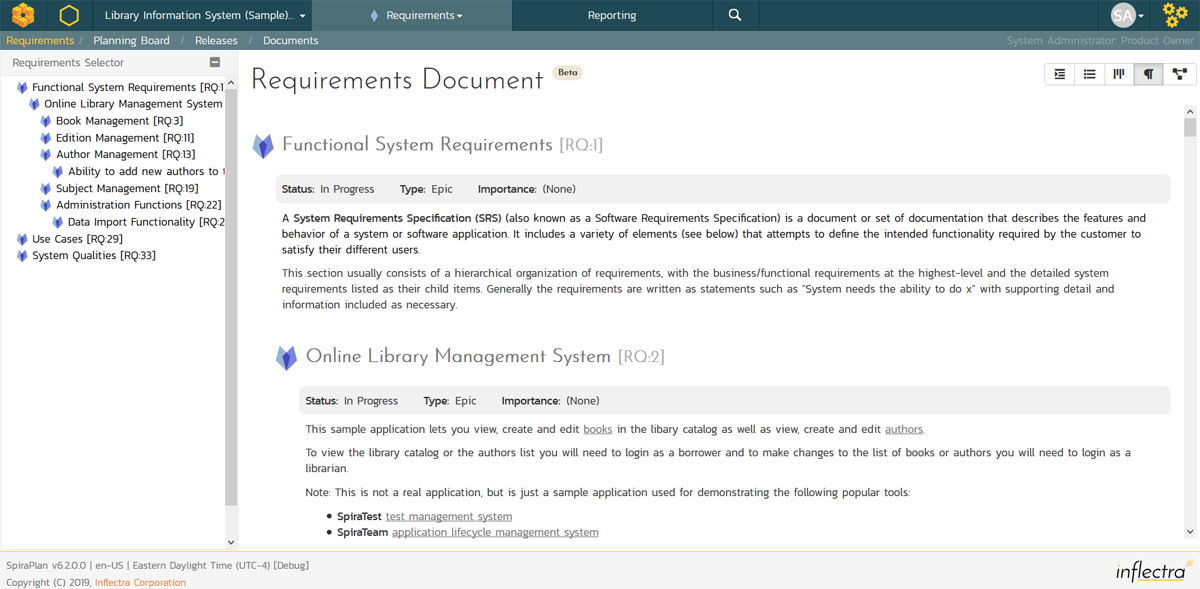Click the yellow hexagon workspace icon

69,15
